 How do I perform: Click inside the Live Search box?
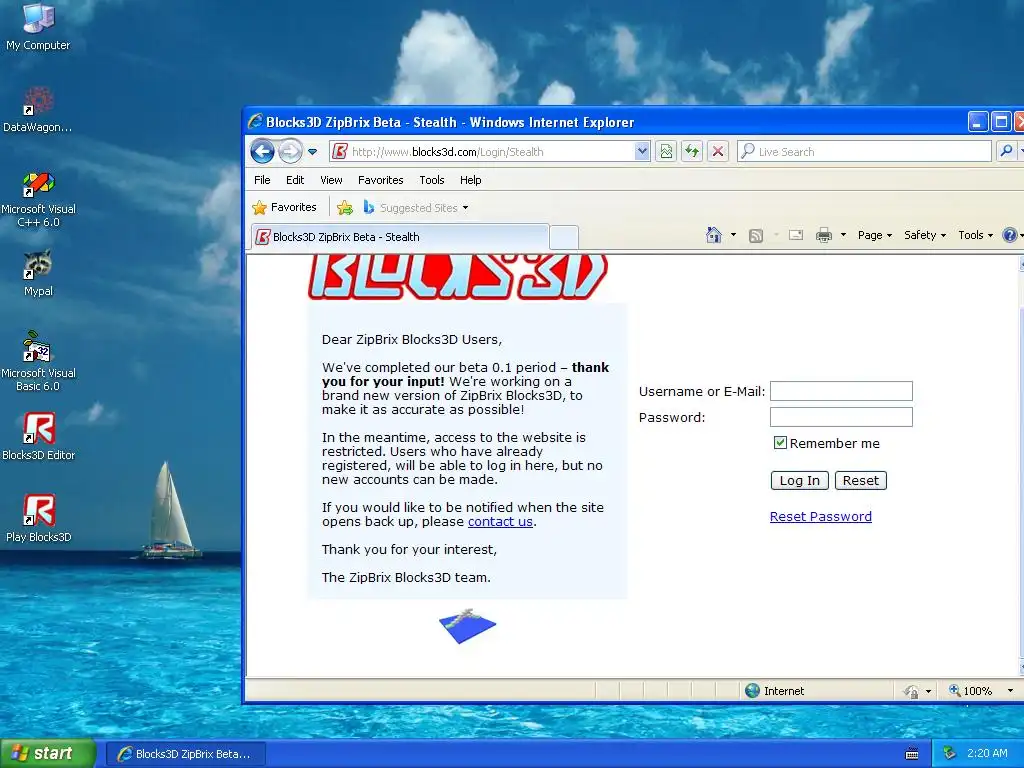point(864,152)
